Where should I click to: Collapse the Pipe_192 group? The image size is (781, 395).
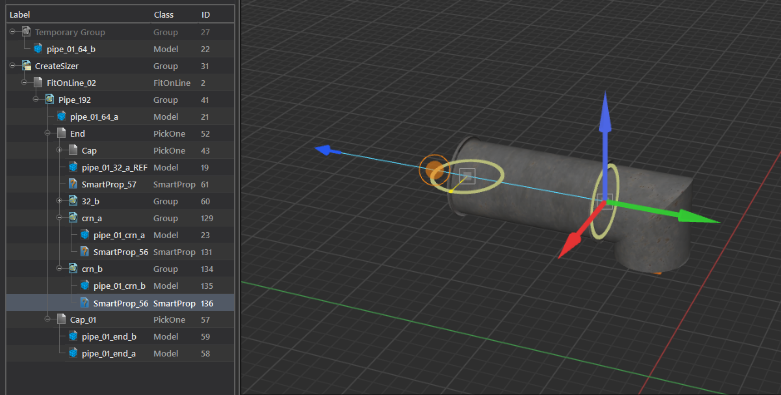tap(36, 100)
